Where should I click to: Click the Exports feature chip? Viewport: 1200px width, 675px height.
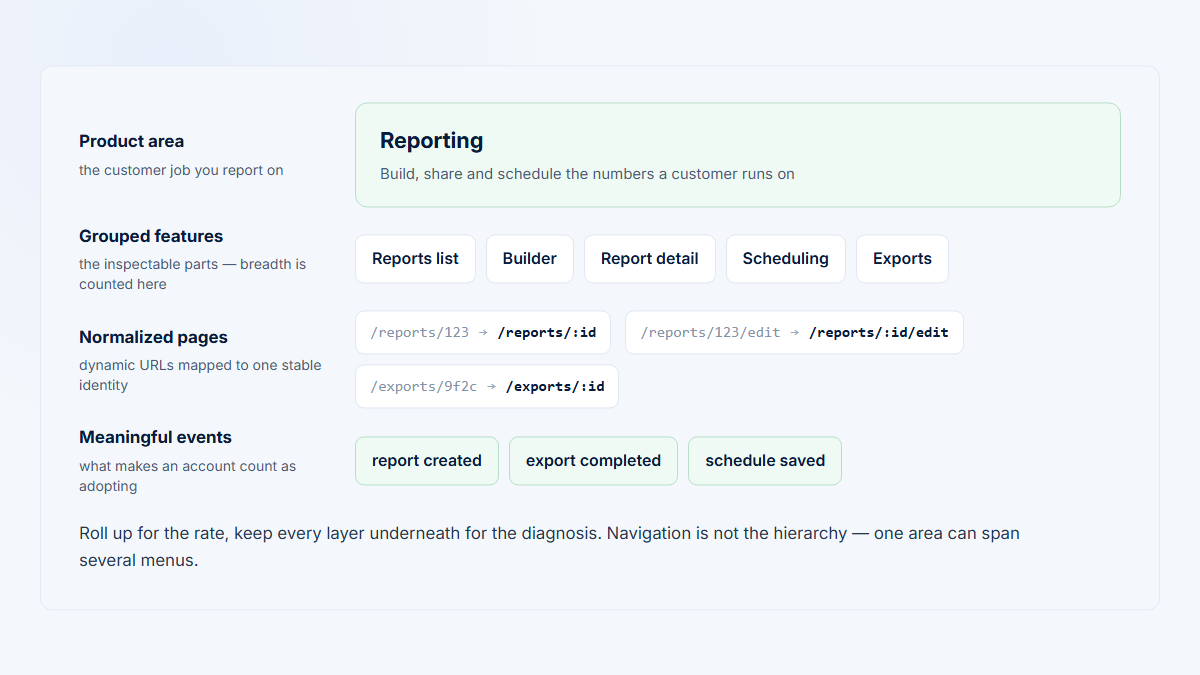click(902, 259)
